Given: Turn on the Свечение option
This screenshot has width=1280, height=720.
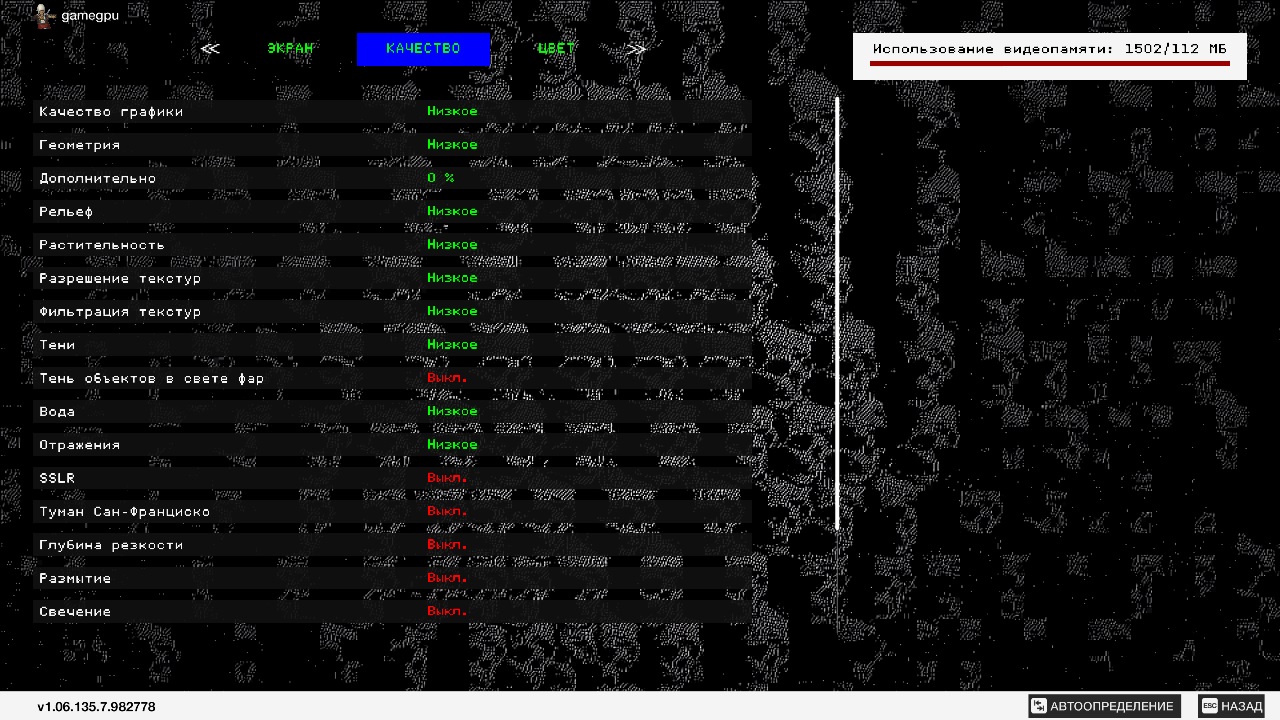Looking at the screenshot, I should pos(392,611).
